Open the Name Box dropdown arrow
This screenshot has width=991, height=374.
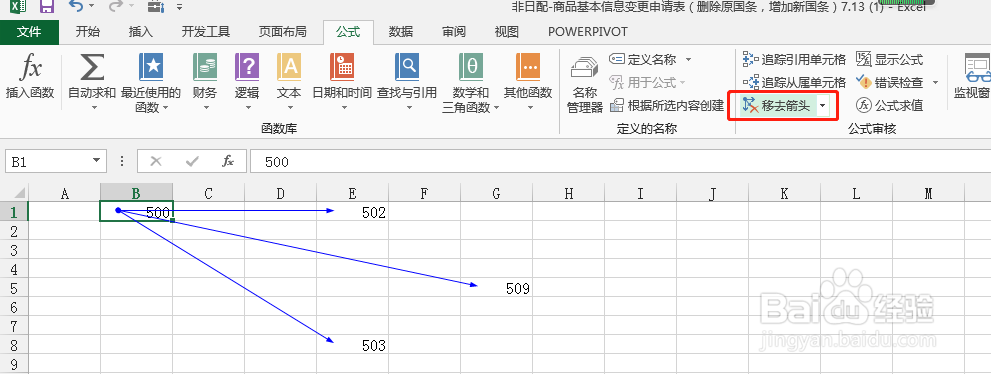pos(96,161)
